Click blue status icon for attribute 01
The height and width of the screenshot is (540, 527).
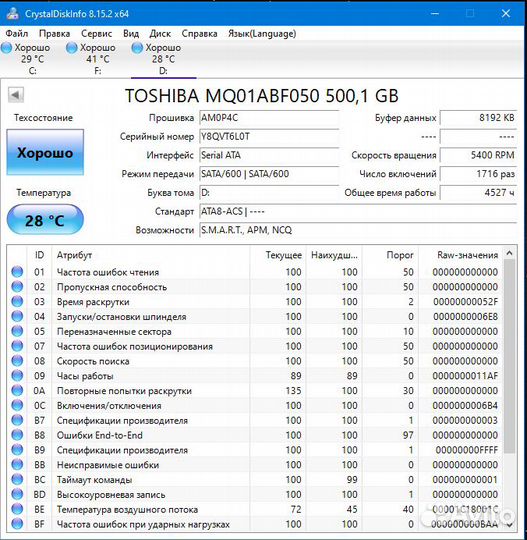(x=17, y=272)
